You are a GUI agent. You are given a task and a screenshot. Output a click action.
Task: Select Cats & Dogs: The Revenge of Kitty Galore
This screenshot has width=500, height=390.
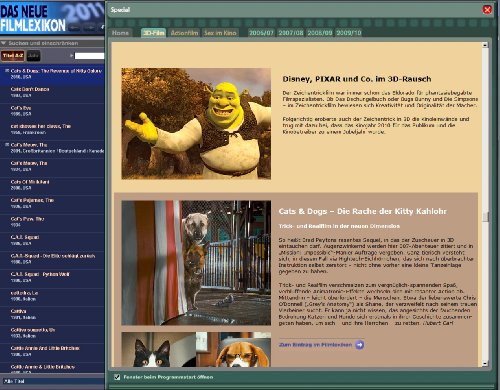(52, 74)
